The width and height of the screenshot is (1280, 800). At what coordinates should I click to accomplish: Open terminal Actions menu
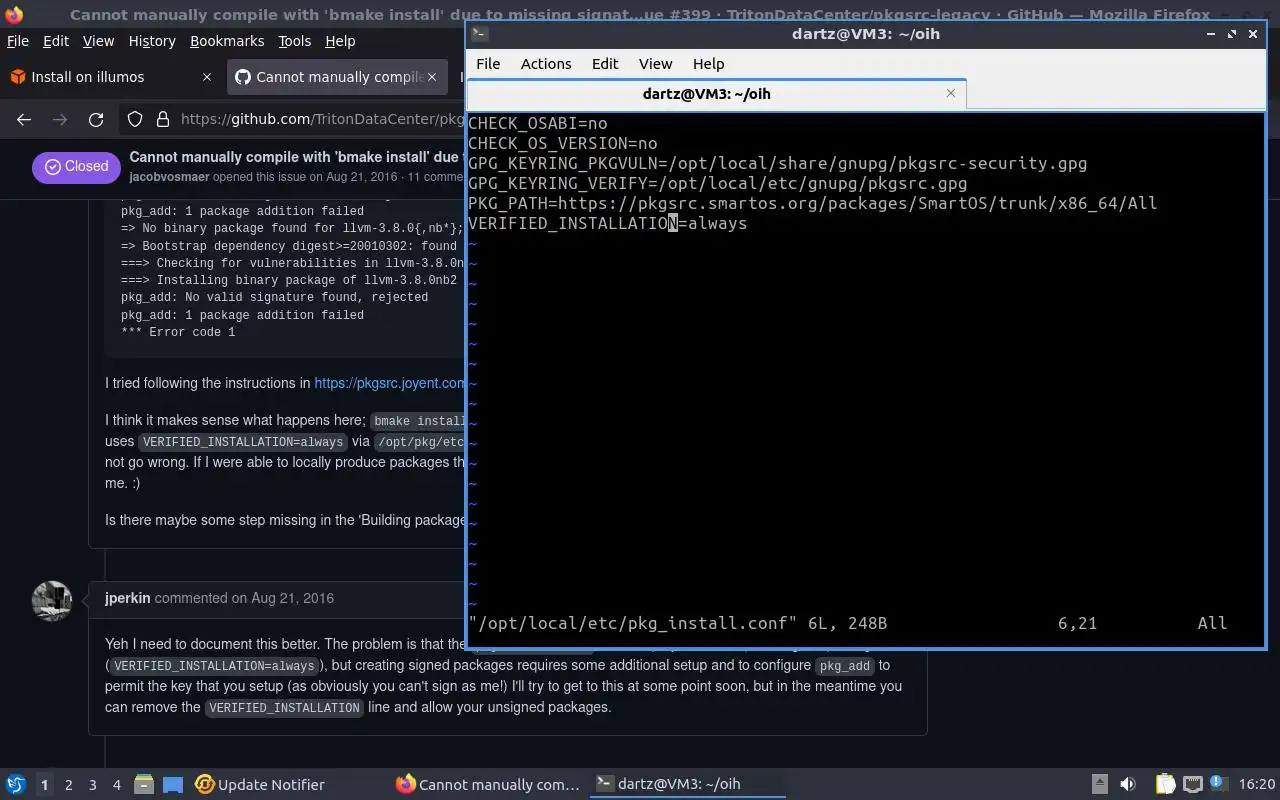point(546,63)
